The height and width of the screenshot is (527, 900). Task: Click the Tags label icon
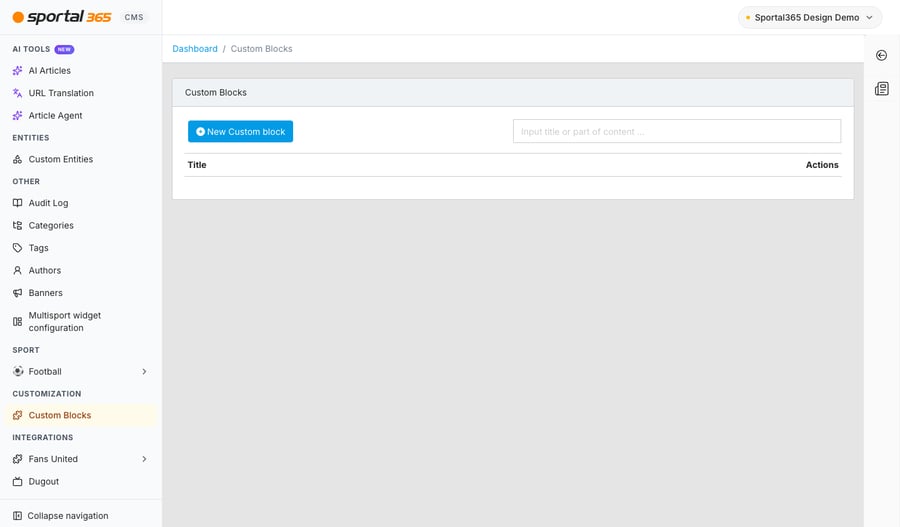point(18,247)
